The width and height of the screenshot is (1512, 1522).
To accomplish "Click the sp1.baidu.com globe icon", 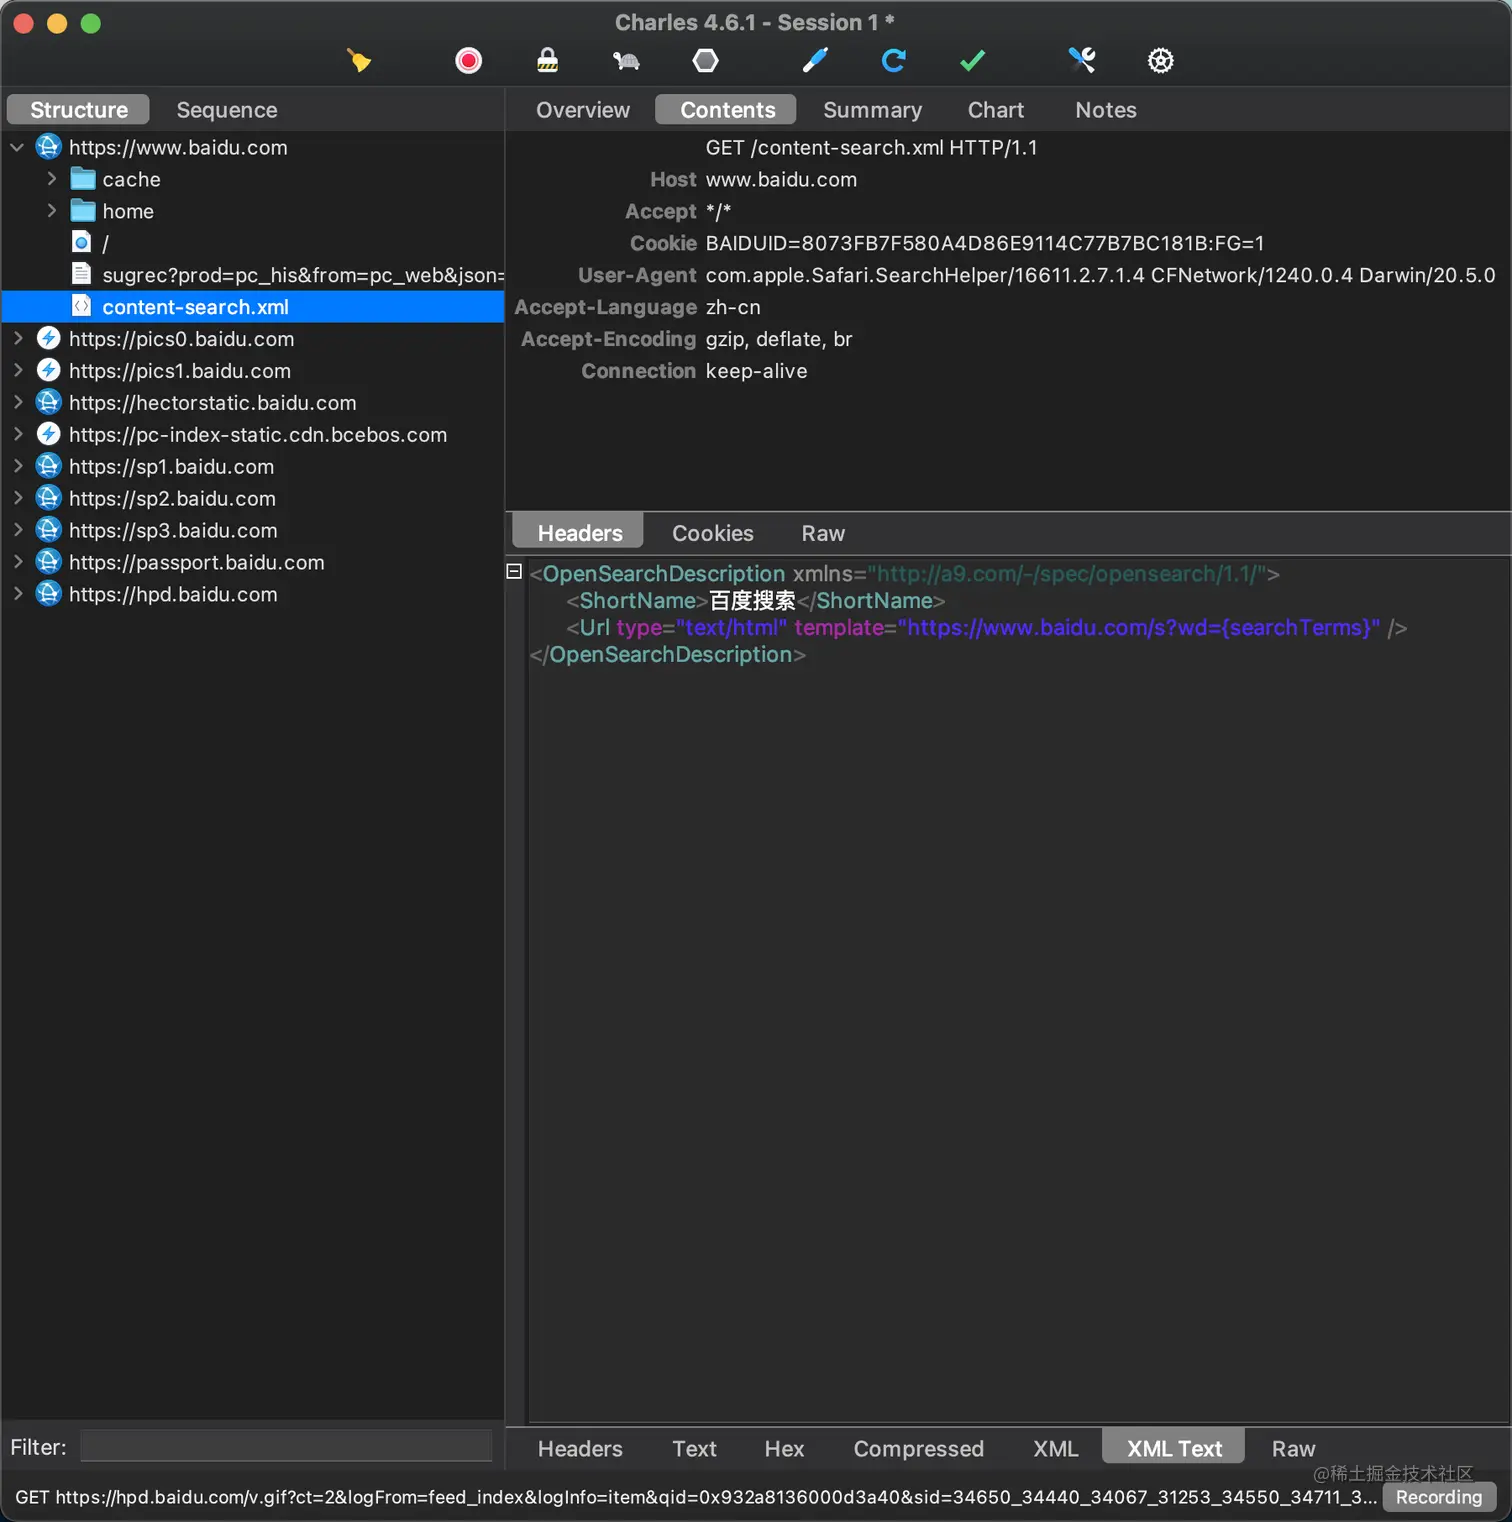I will (x=49, y=467).
